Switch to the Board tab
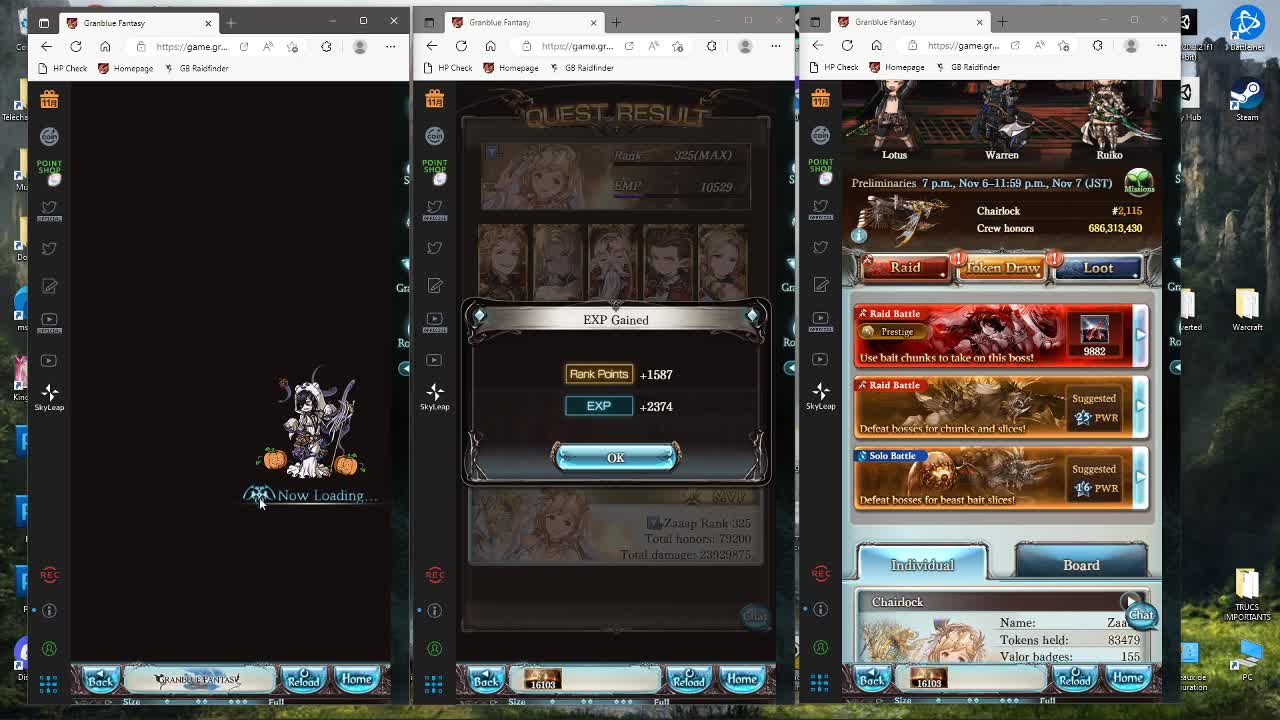Image resolution: width=1280 pixels, height=720 pixels. coord(1081,565)
